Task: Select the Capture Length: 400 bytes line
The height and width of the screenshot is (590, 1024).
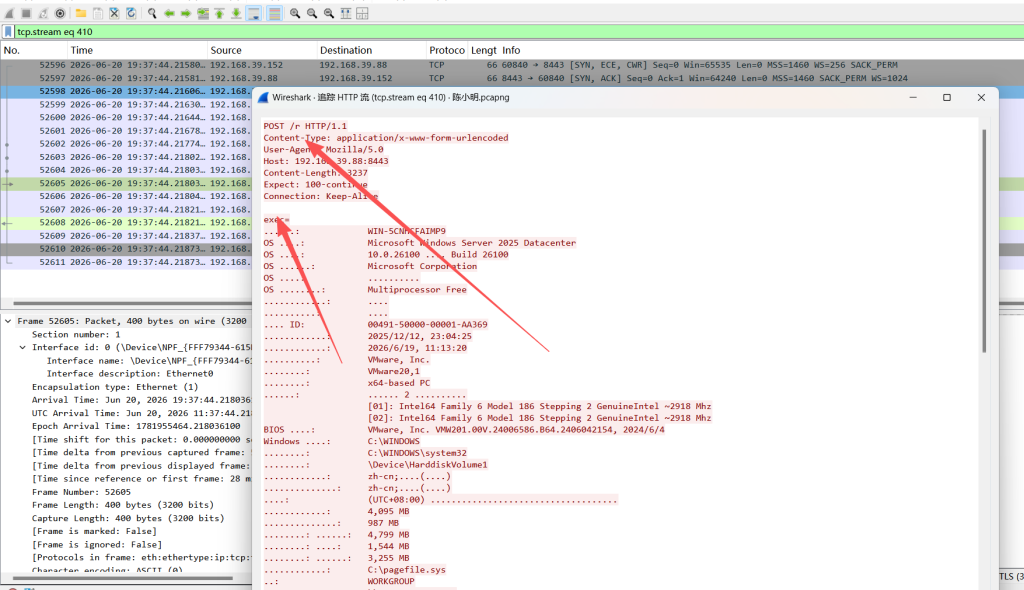Action: click(x=127, y=518)
